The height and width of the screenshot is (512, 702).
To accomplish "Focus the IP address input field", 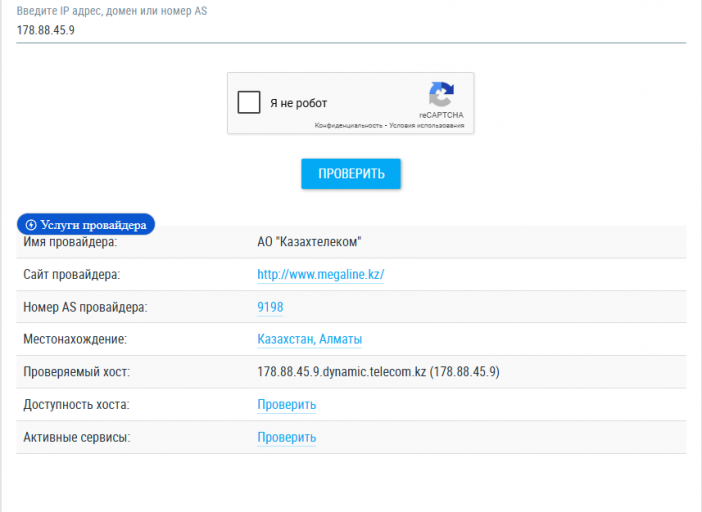I will tap(351, 30).
